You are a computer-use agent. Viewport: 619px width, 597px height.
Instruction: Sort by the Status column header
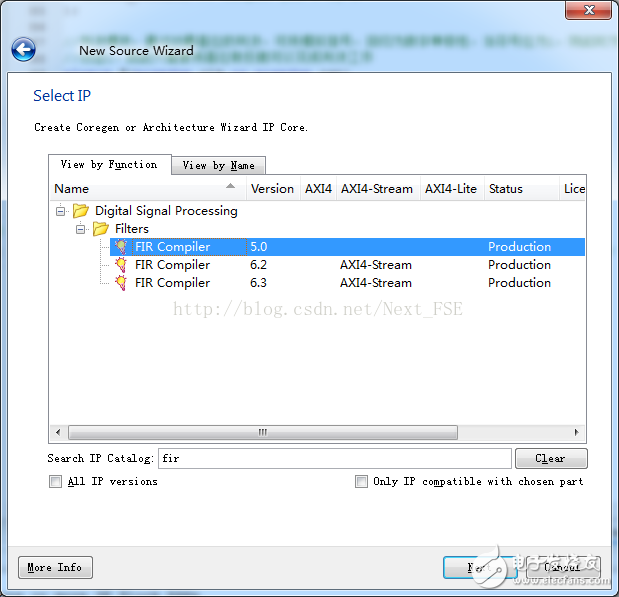tap(521, 189)
